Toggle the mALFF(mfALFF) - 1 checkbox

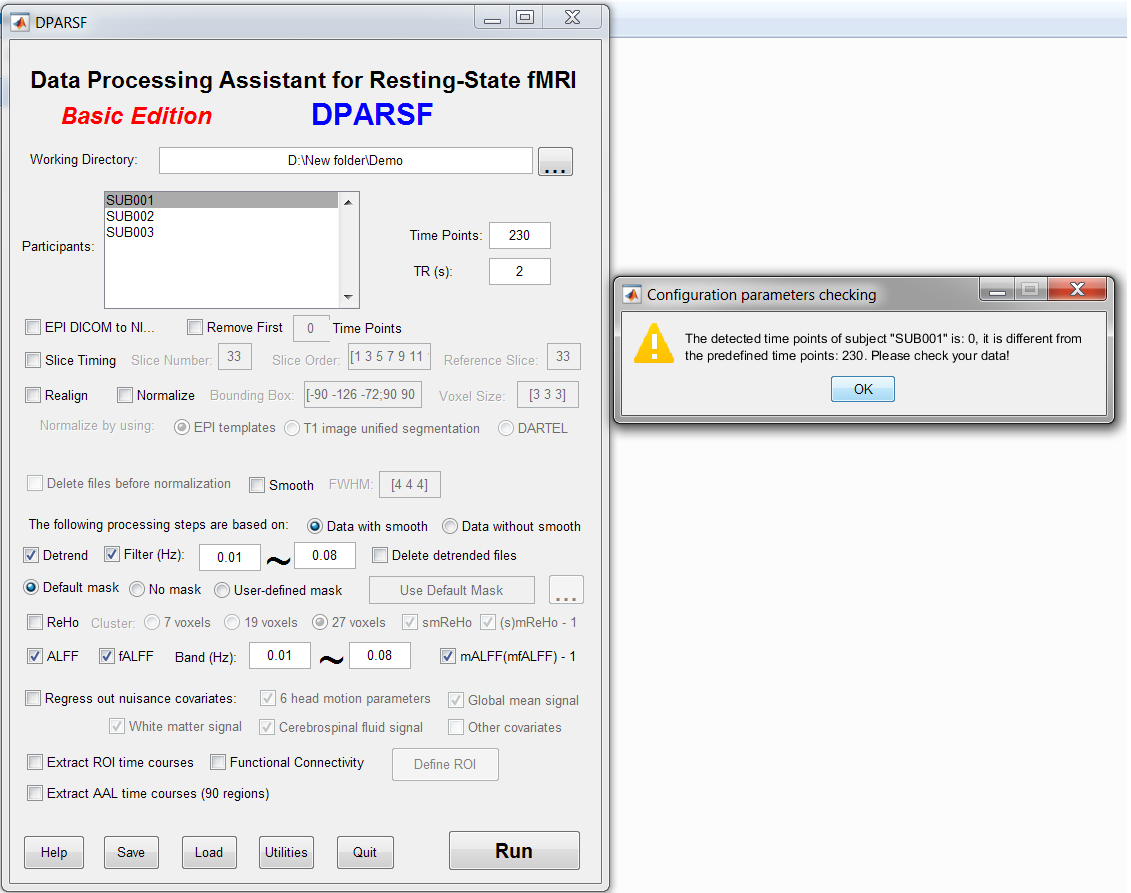click(448, 656)
